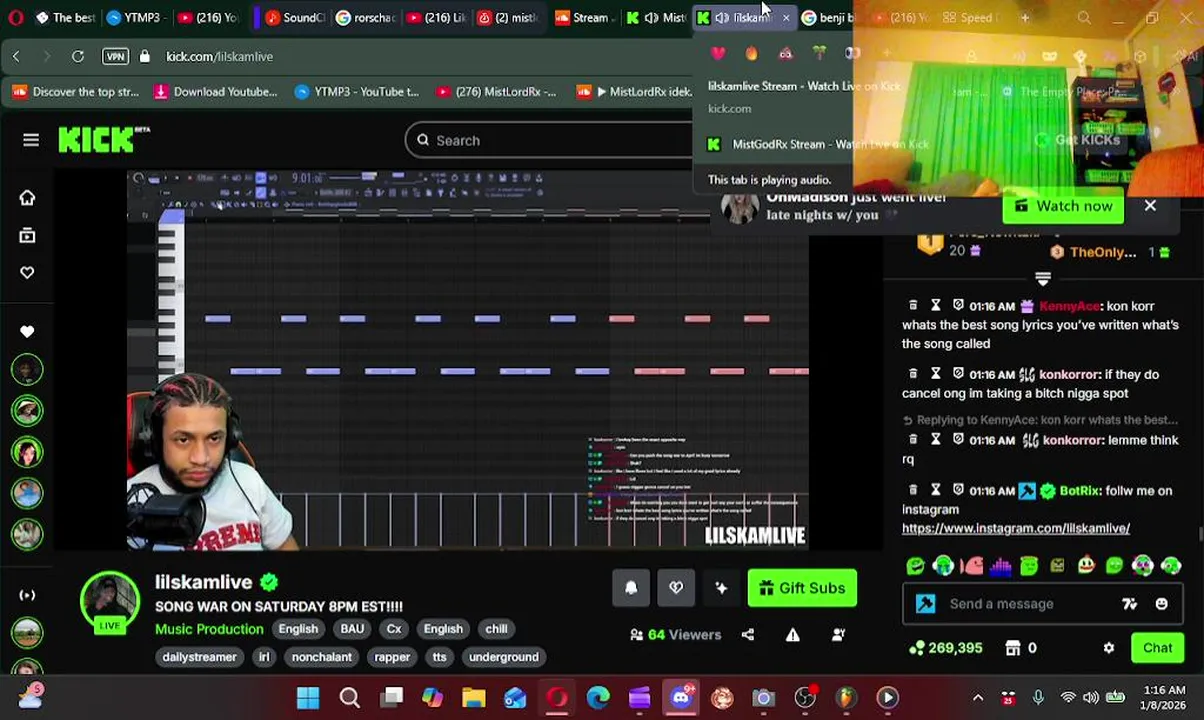Click the 269,395 KICKs points balance
The width and height of the screenshot is (1204, 720).
945,648
